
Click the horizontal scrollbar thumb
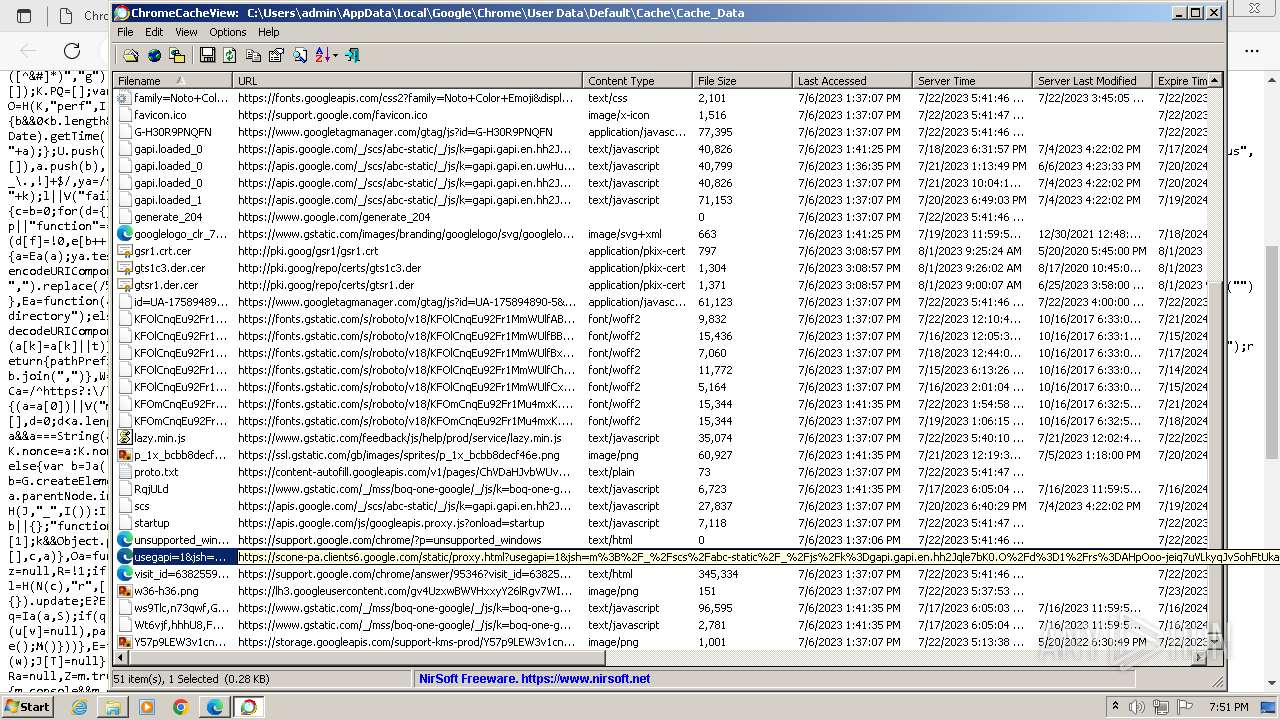[368, 658]
